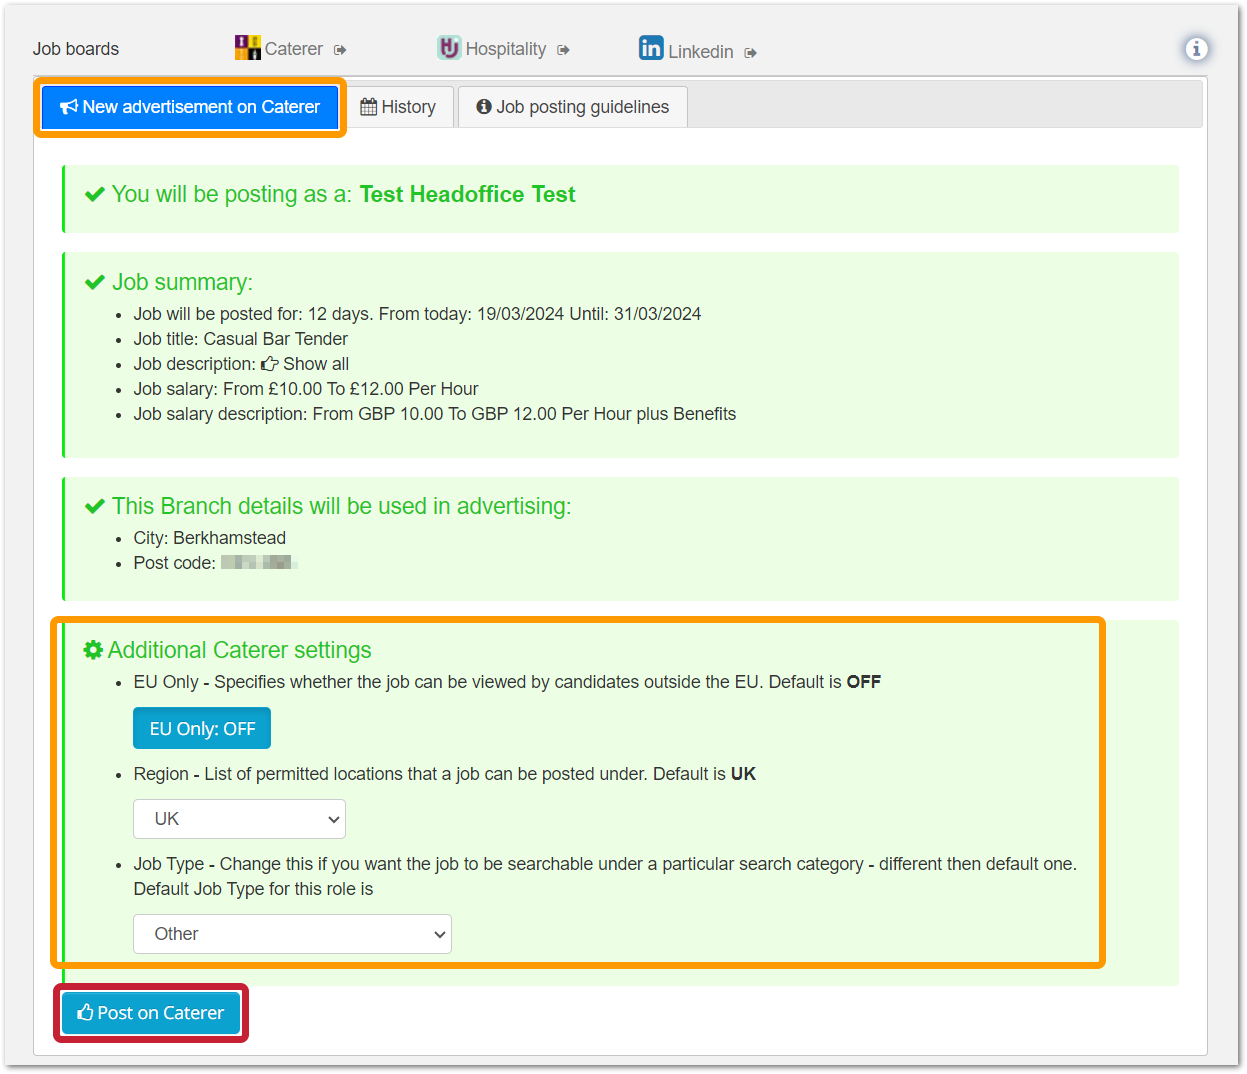Expand the Job Type dropdown showing Other

pyautogui.click(x=292, y=934)
